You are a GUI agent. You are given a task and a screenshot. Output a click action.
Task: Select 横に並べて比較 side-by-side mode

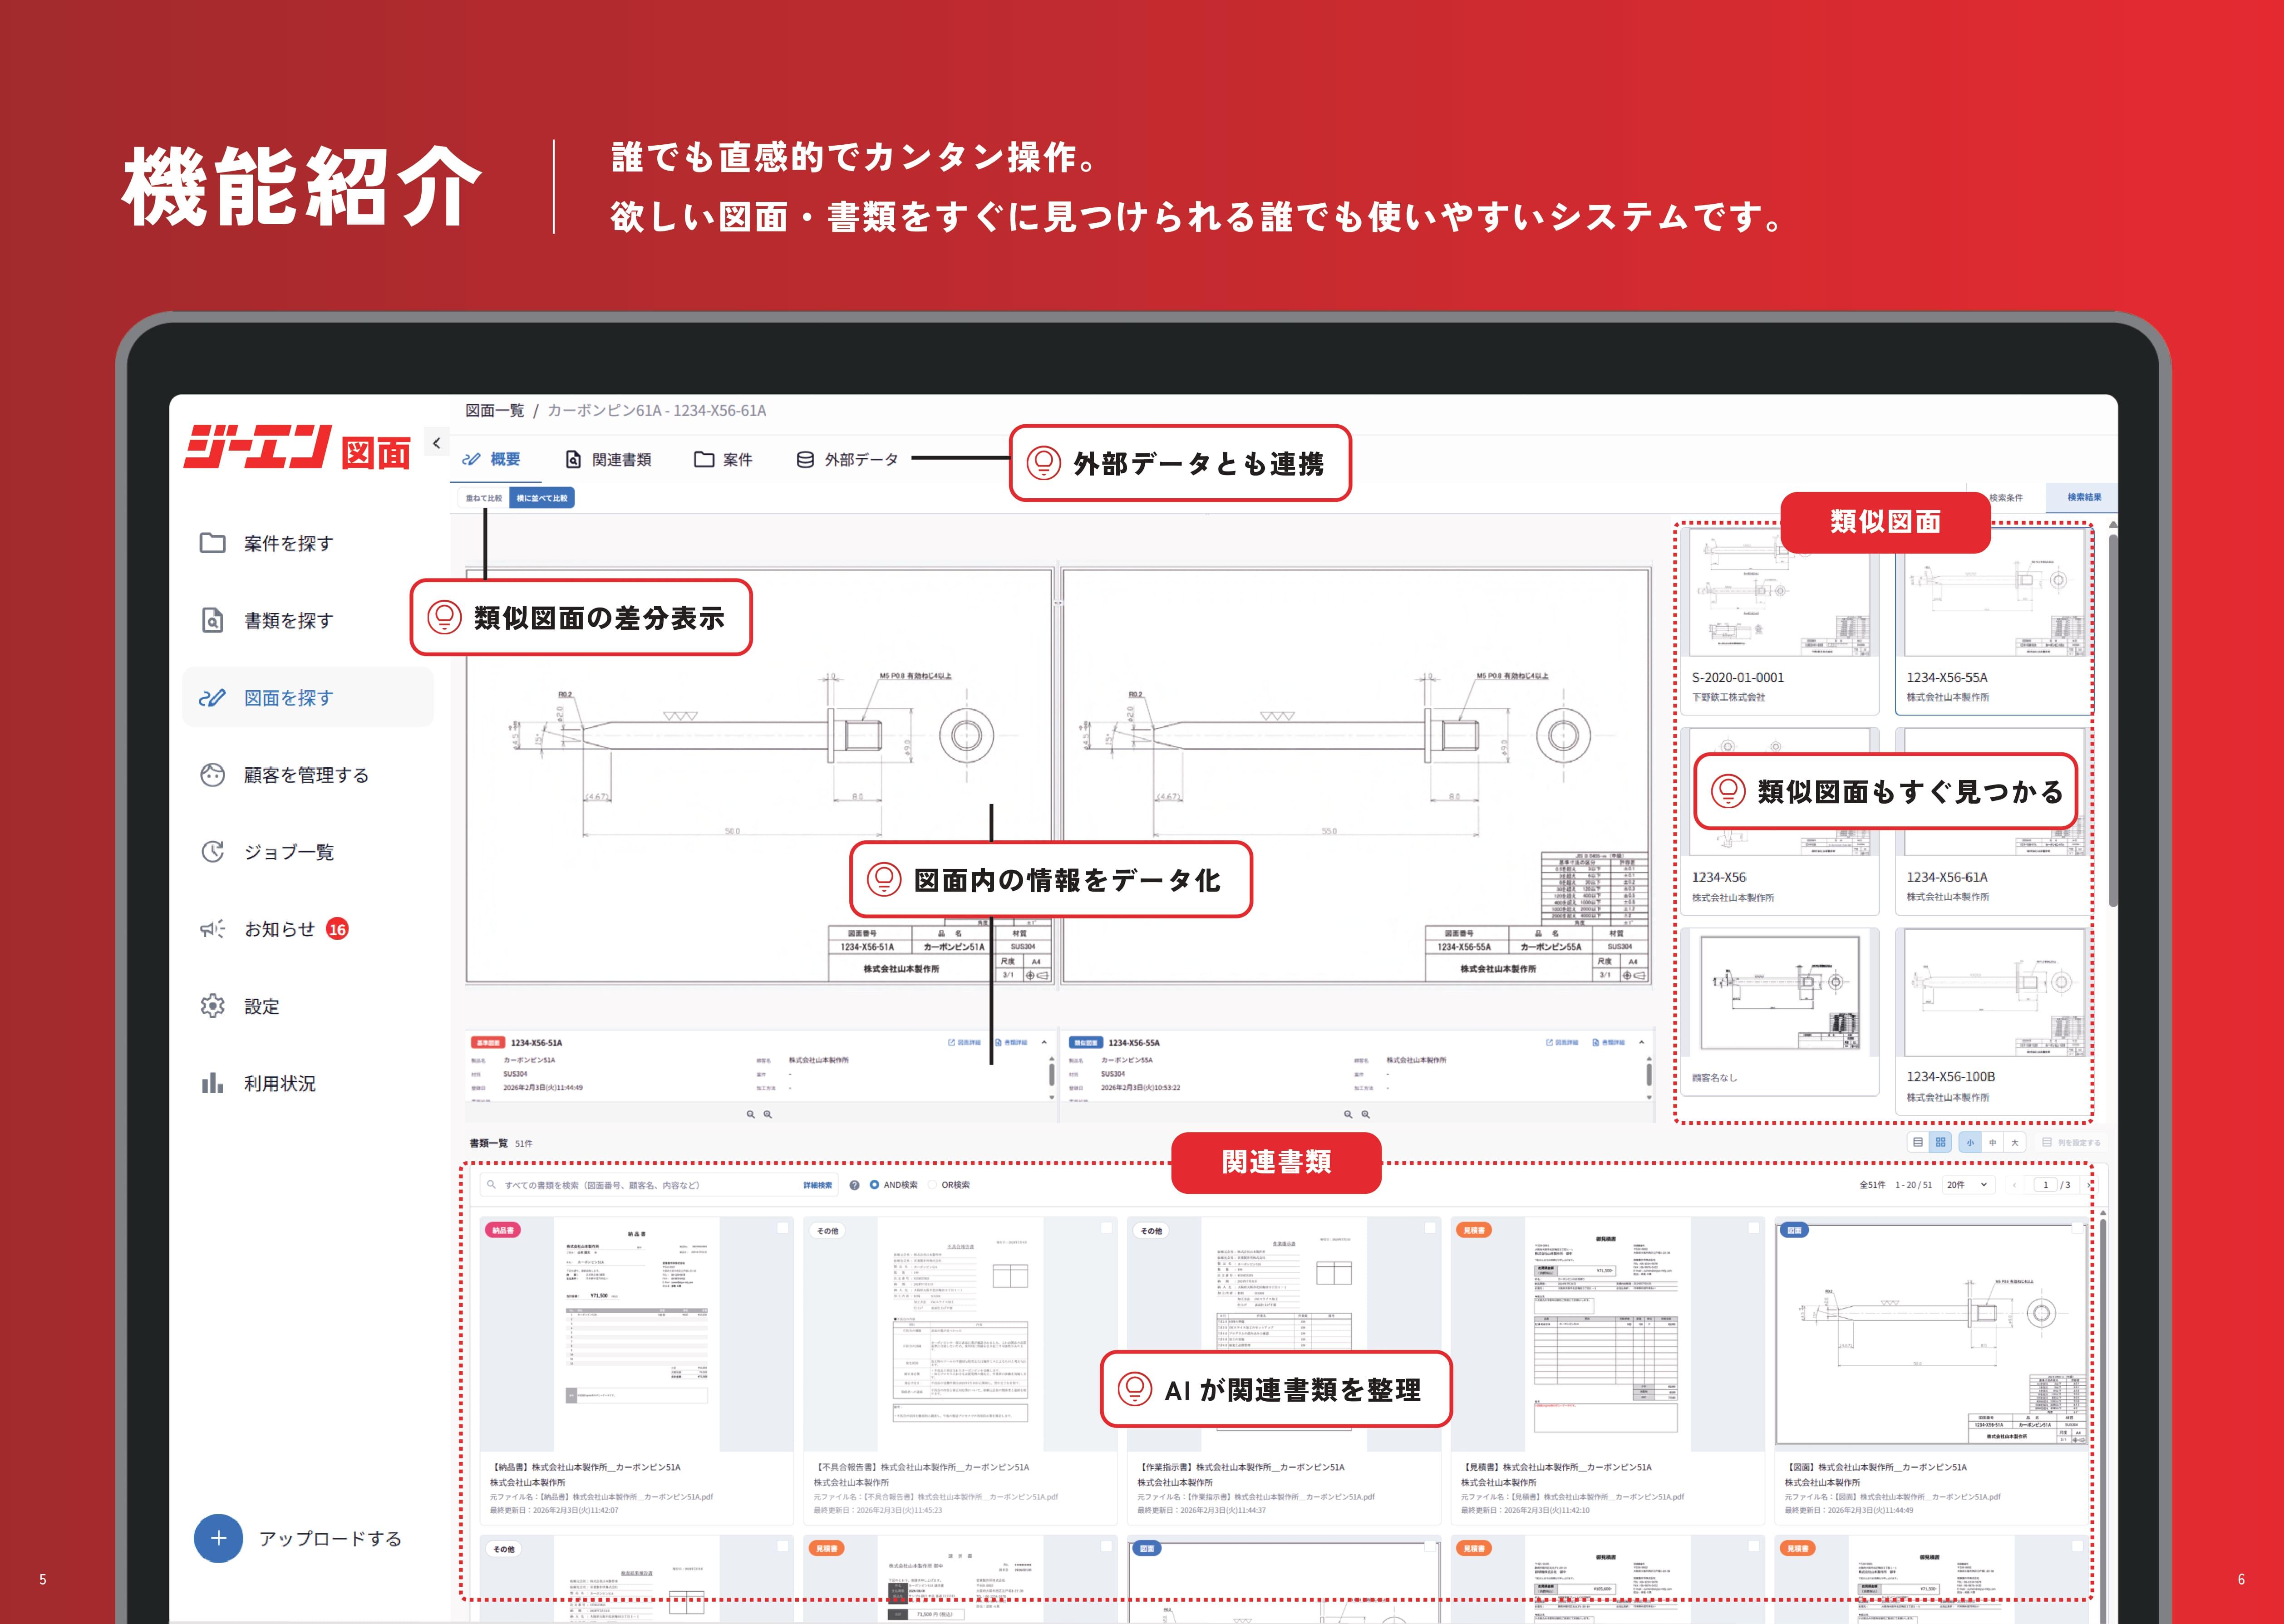[542, 498]
